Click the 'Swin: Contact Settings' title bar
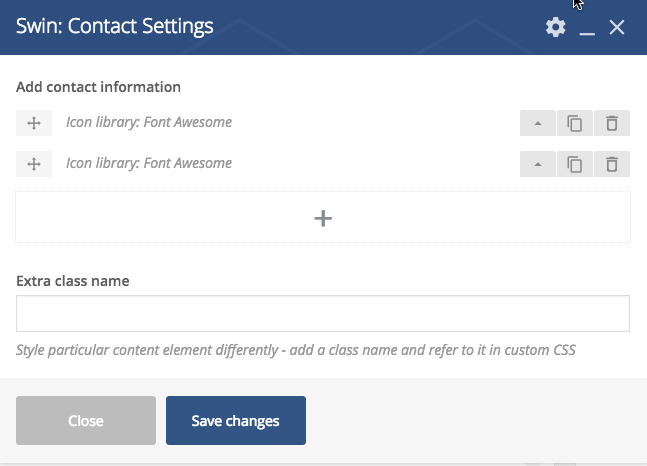647x466 pixels. [115, 26]
